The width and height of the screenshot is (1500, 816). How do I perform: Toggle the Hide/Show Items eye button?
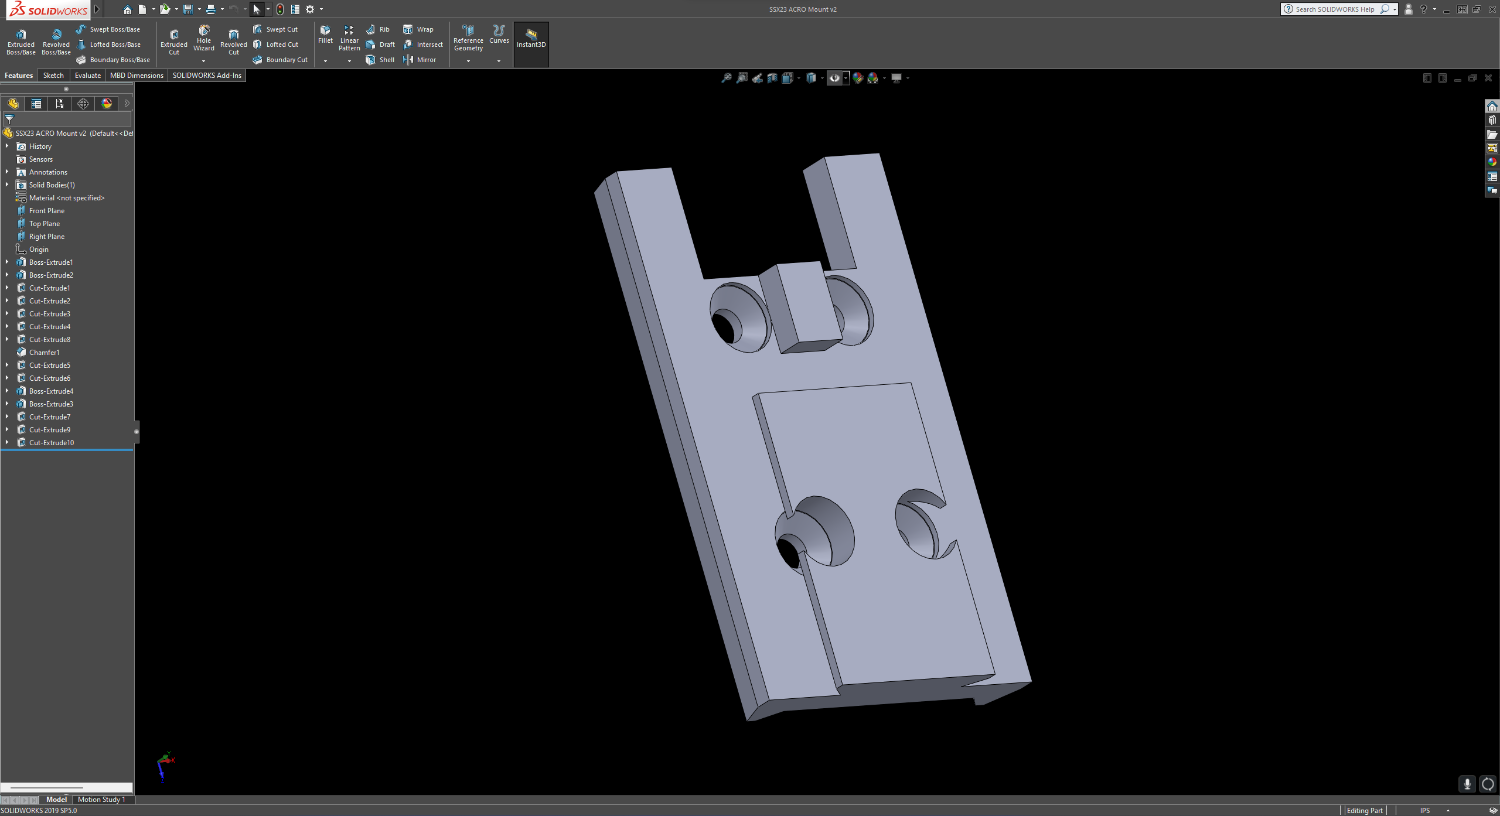[835, 78]
